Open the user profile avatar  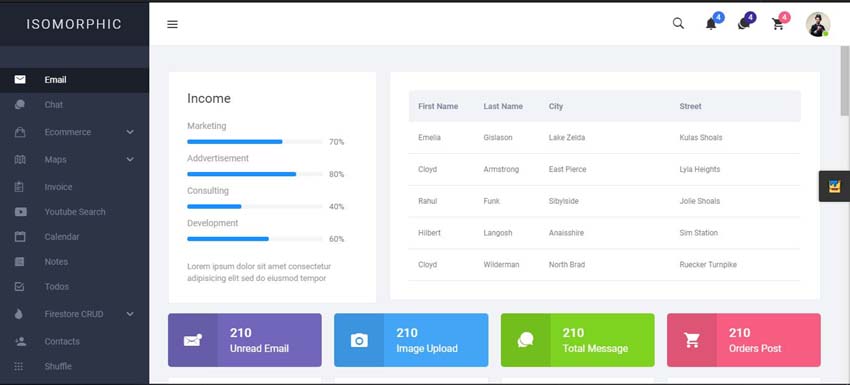pyautogui.click(x=817, y=24)
